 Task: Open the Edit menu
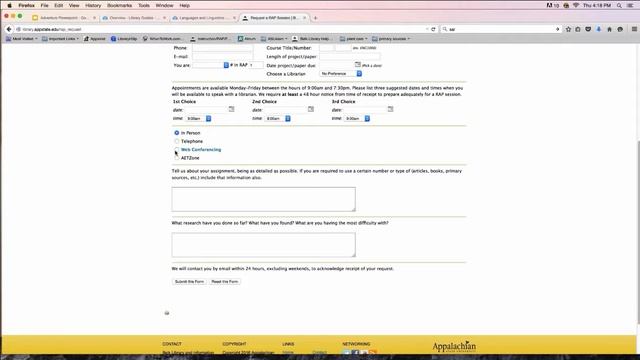59,5
